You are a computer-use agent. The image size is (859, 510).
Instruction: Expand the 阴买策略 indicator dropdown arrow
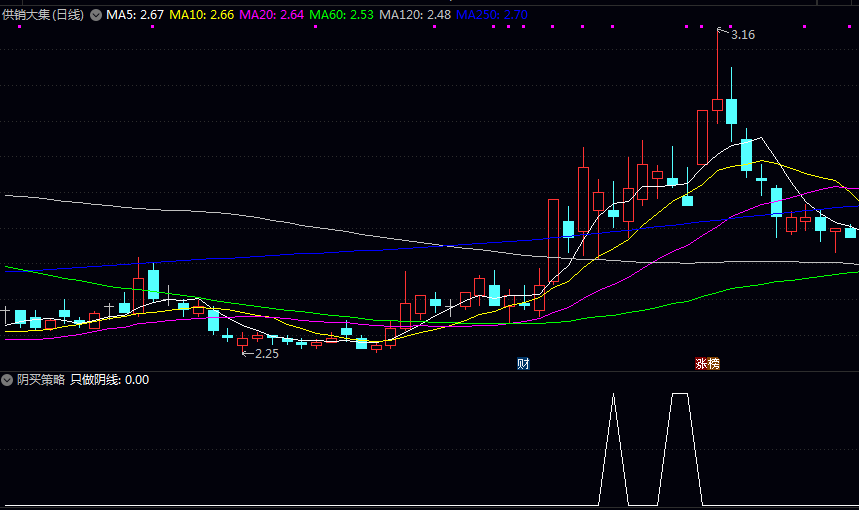click(x=8, y=380)
